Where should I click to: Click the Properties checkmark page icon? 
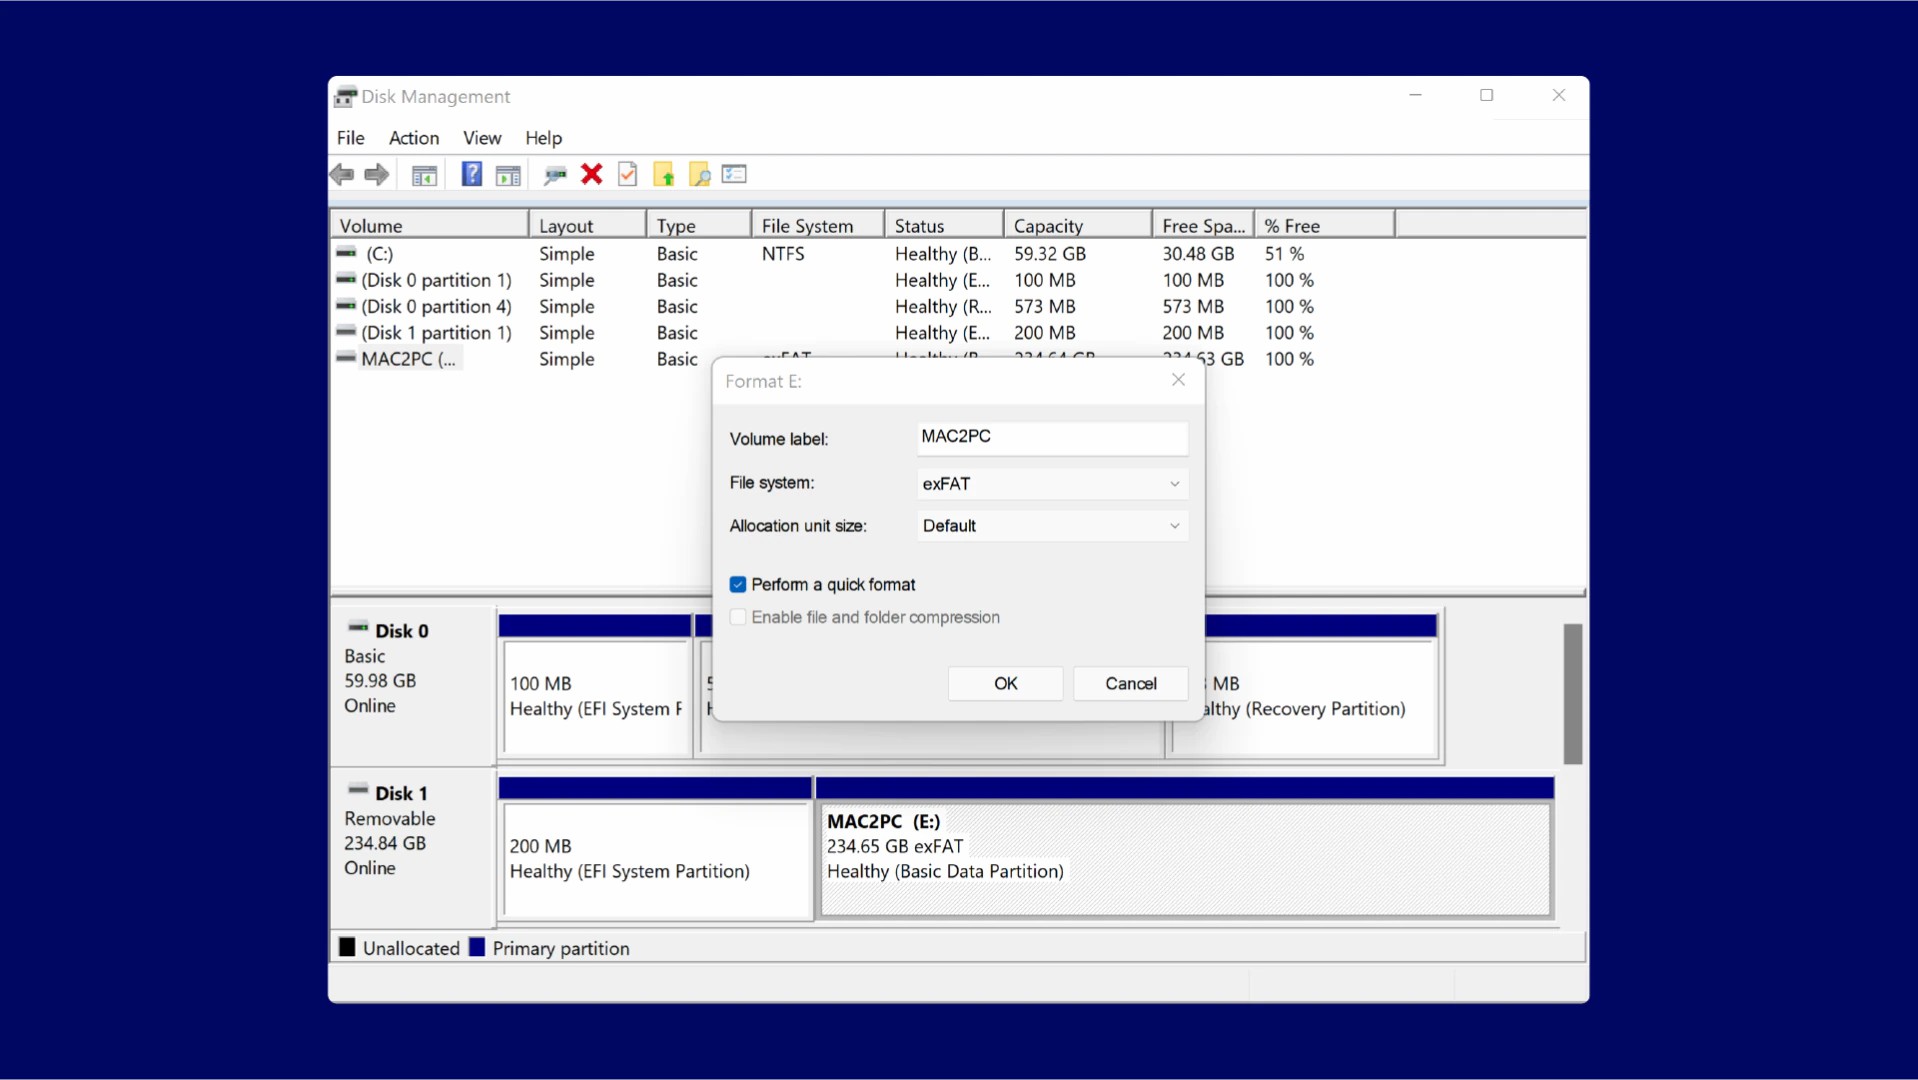point(628,175)
